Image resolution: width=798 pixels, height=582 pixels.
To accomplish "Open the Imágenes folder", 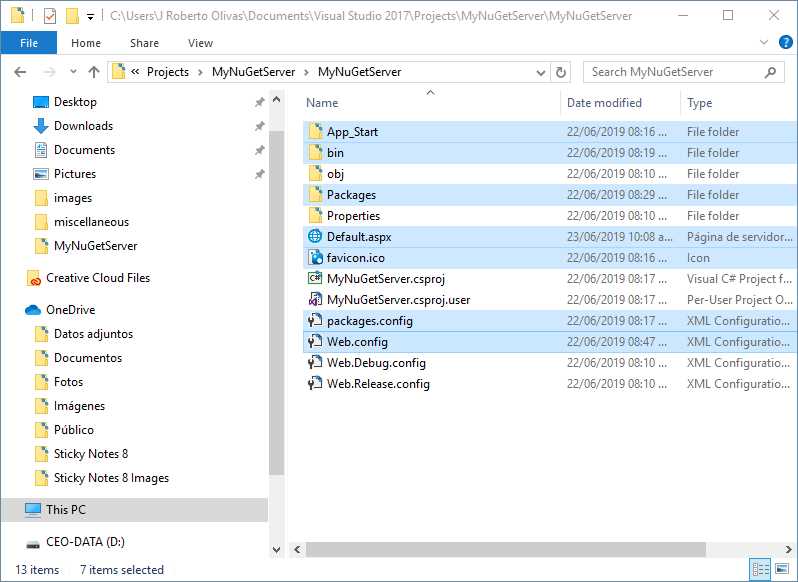I will click(x=79, y=405).
